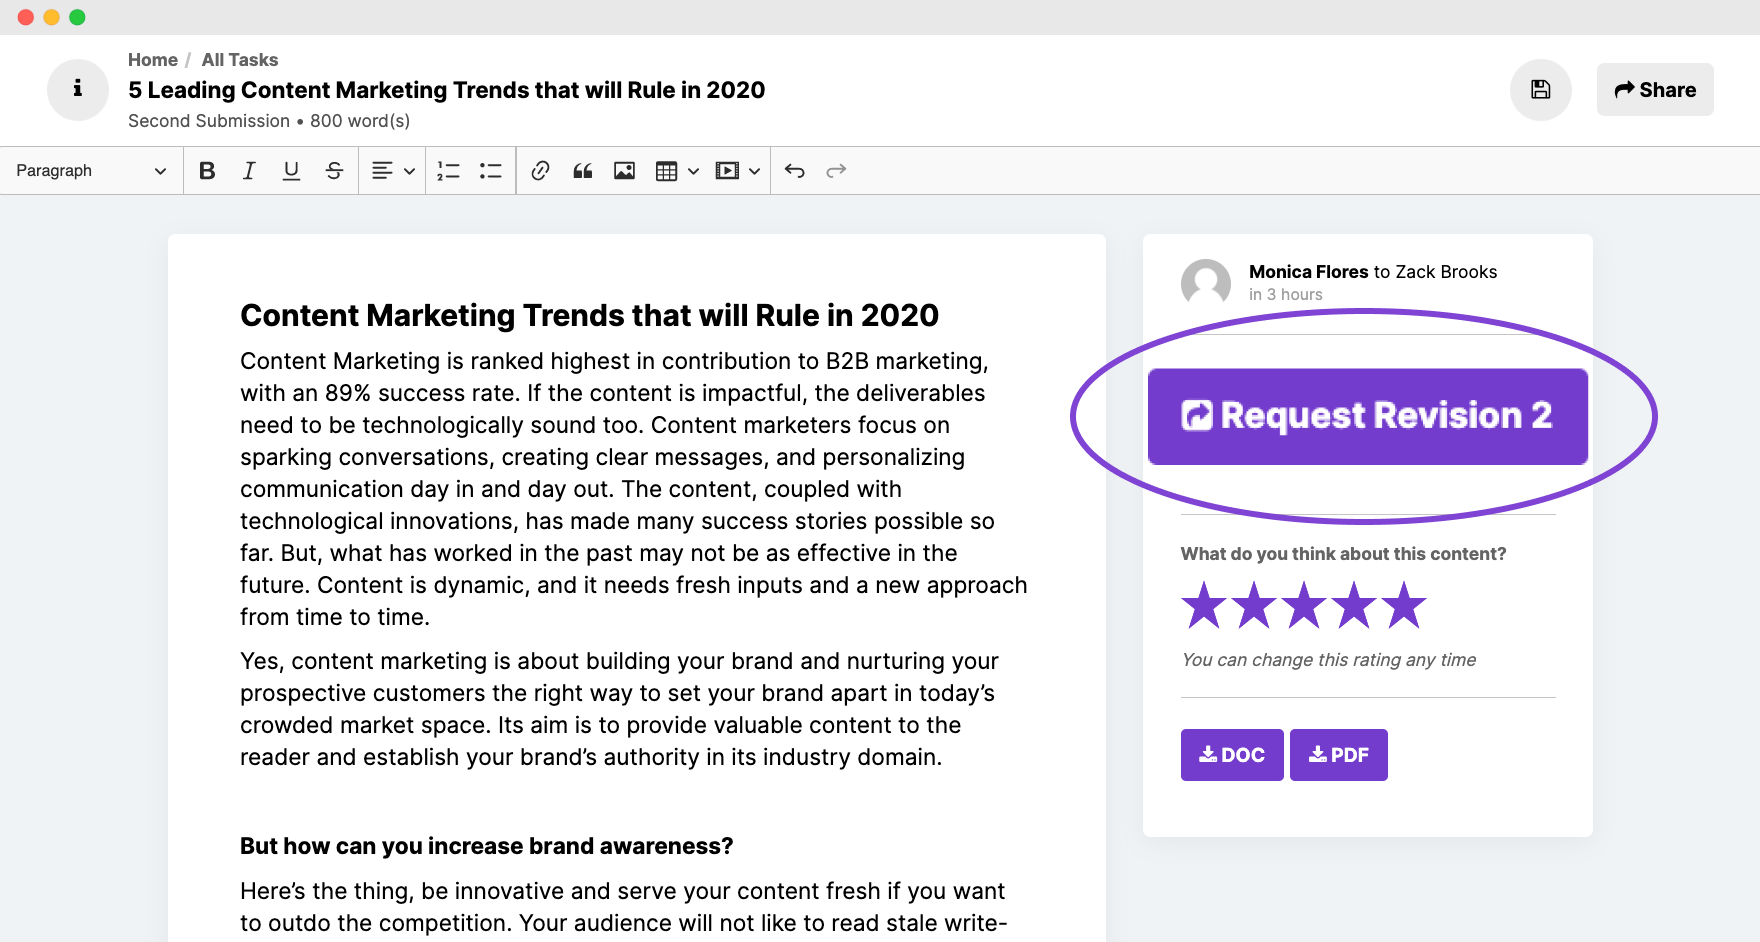Toggle strikethrough formatting
Viewport: 1760px width, 942px height.
334,171
